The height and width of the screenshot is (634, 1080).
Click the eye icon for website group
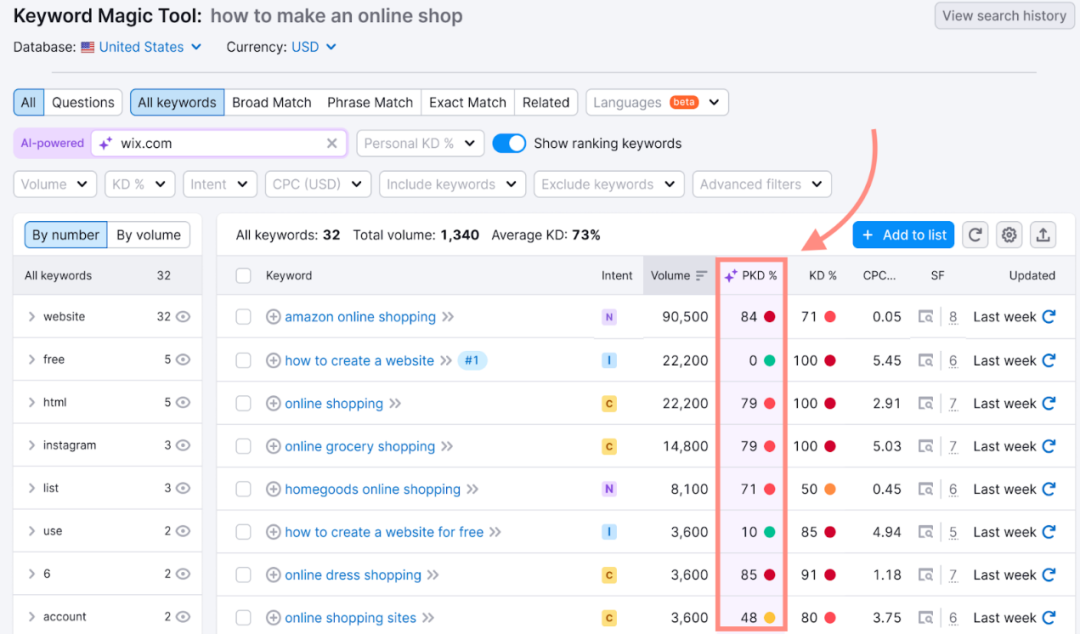pyautogui.click(x=183, y=317)
